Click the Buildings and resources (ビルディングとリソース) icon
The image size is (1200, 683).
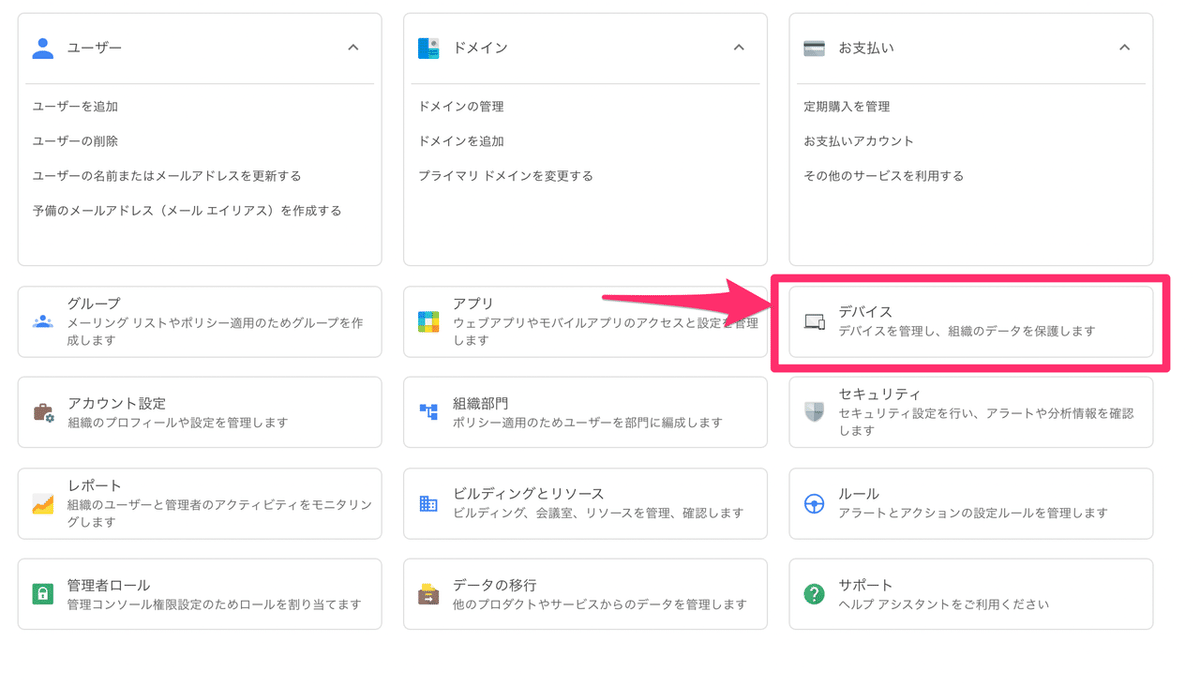click(428, 503)
